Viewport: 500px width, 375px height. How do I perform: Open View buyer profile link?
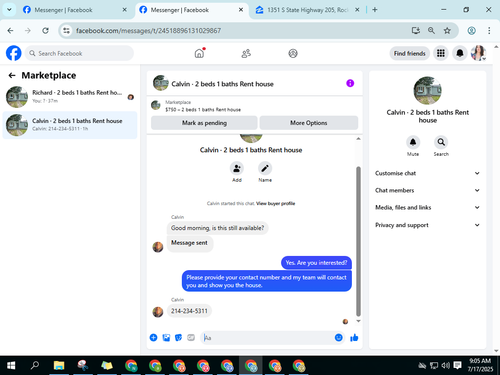click(x=275, y=203)
